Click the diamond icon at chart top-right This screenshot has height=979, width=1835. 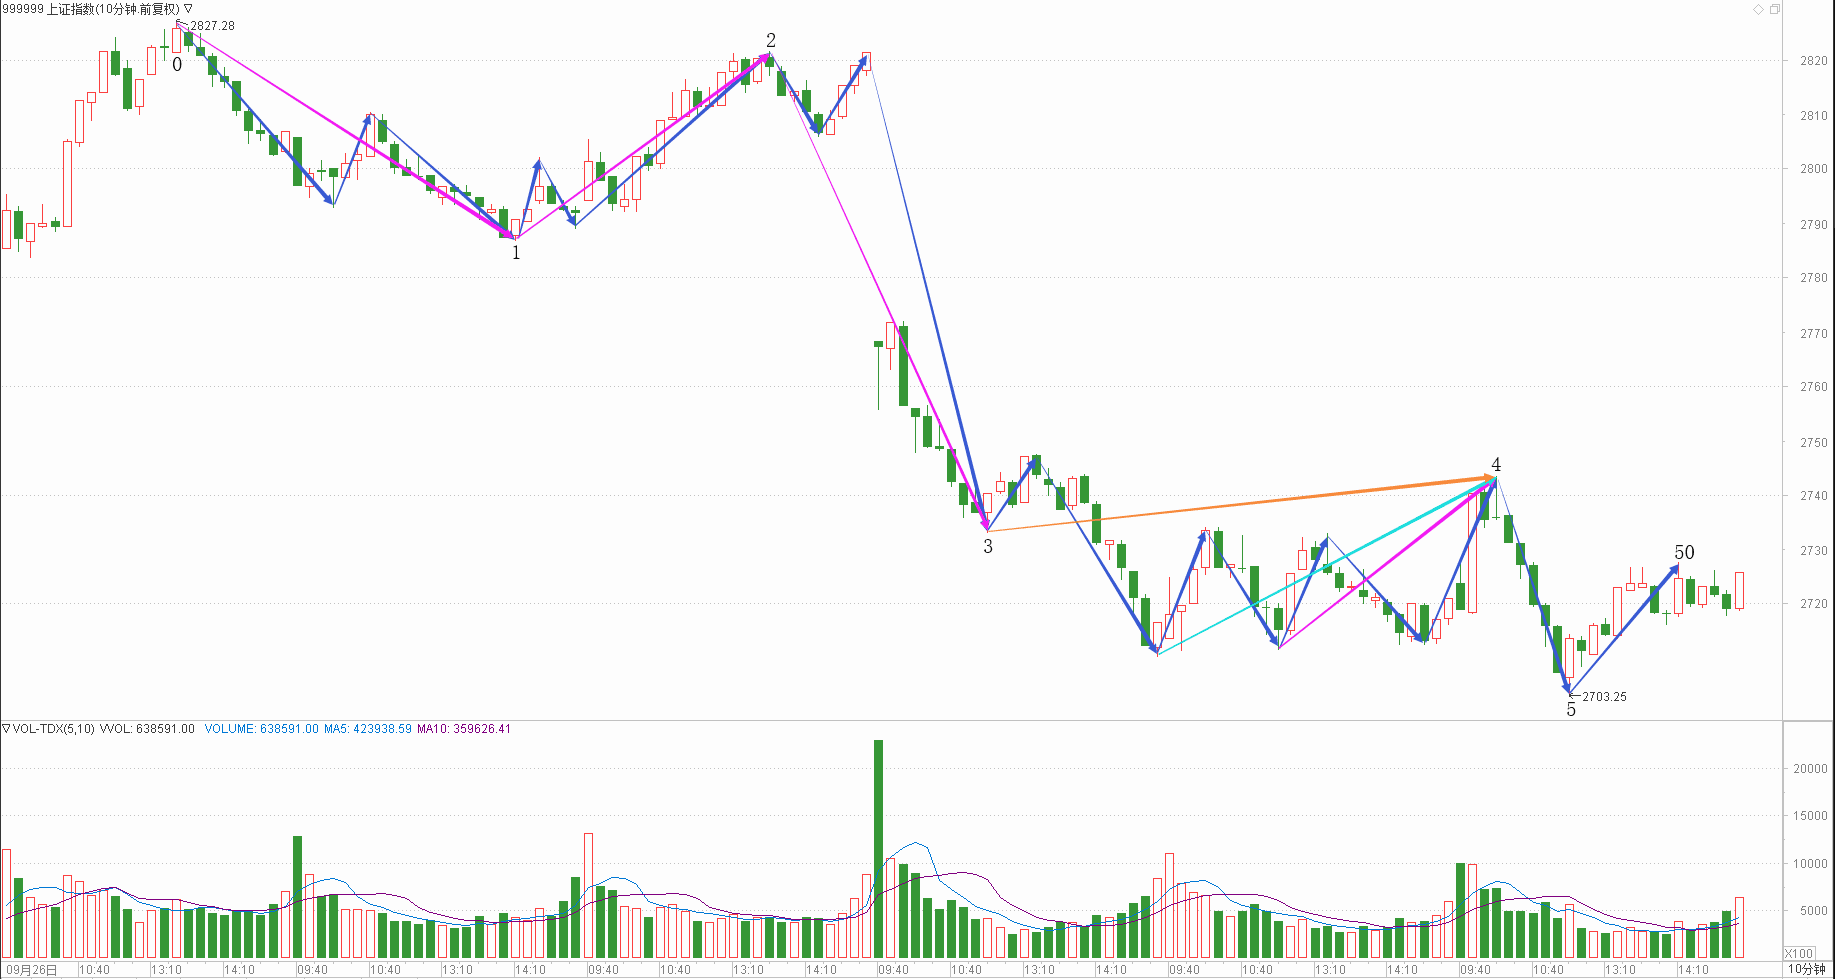1758,9
